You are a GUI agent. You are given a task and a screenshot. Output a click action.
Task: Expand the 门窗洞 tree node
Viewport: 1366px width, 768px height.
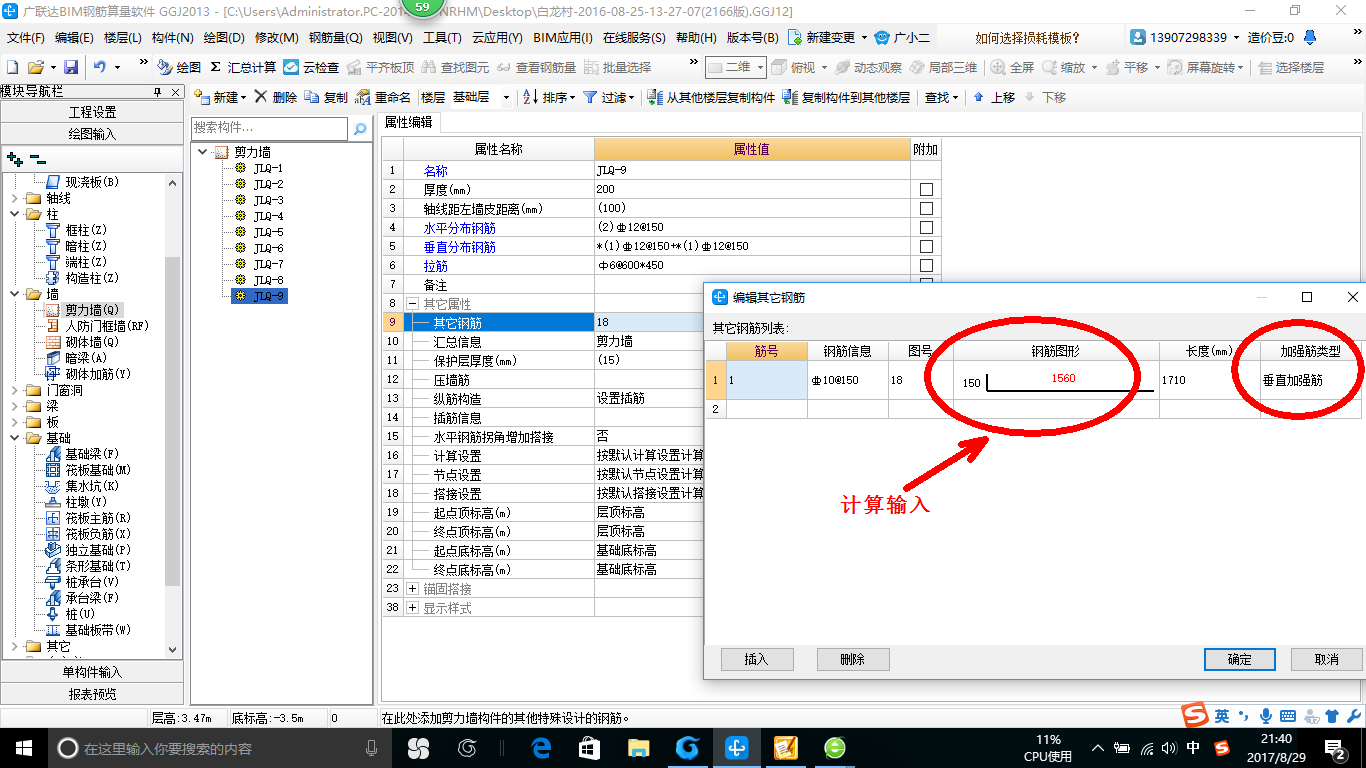[14, 390]
